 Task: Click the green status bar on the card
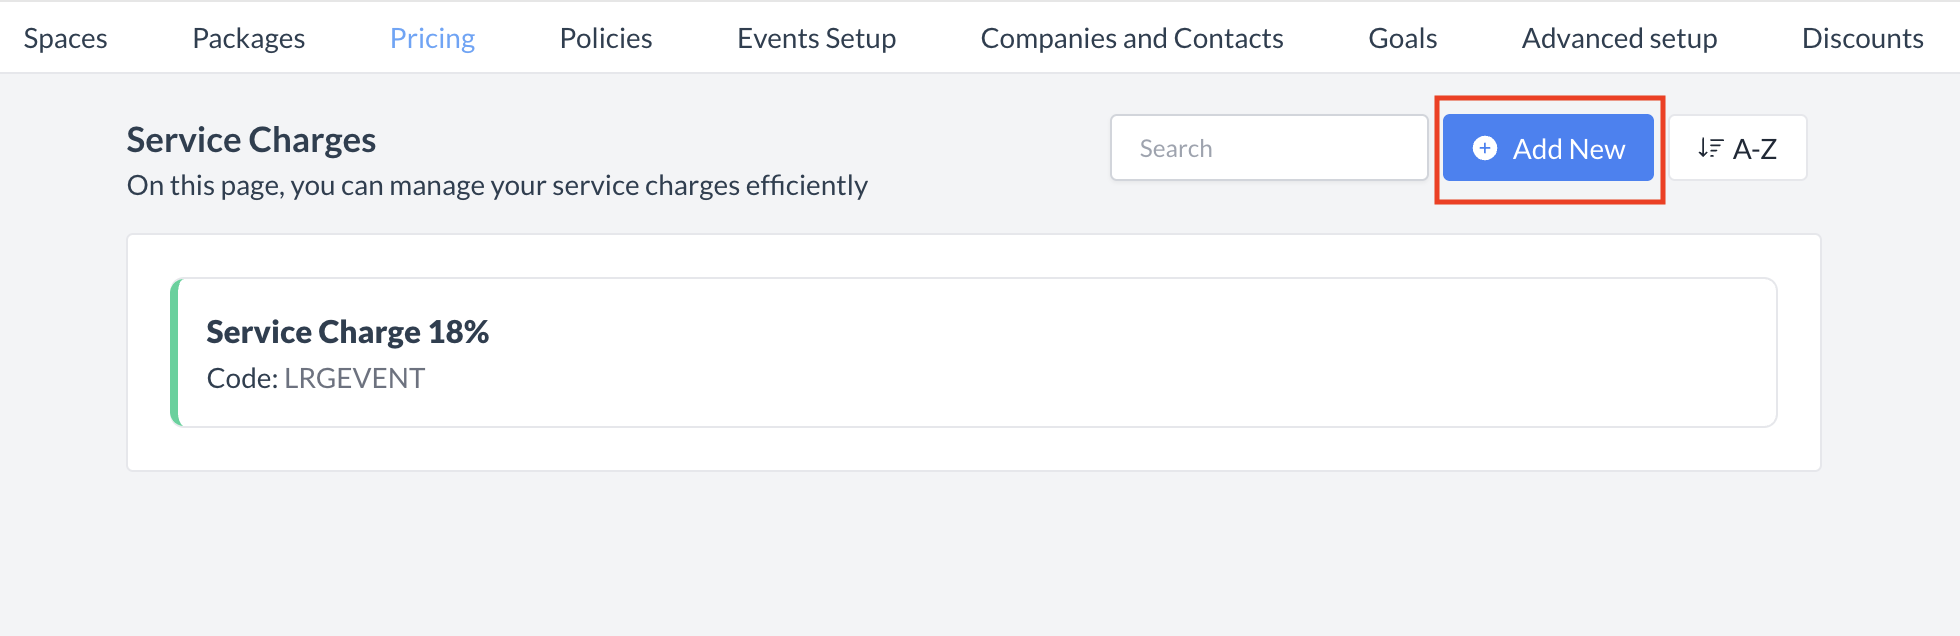178,352
